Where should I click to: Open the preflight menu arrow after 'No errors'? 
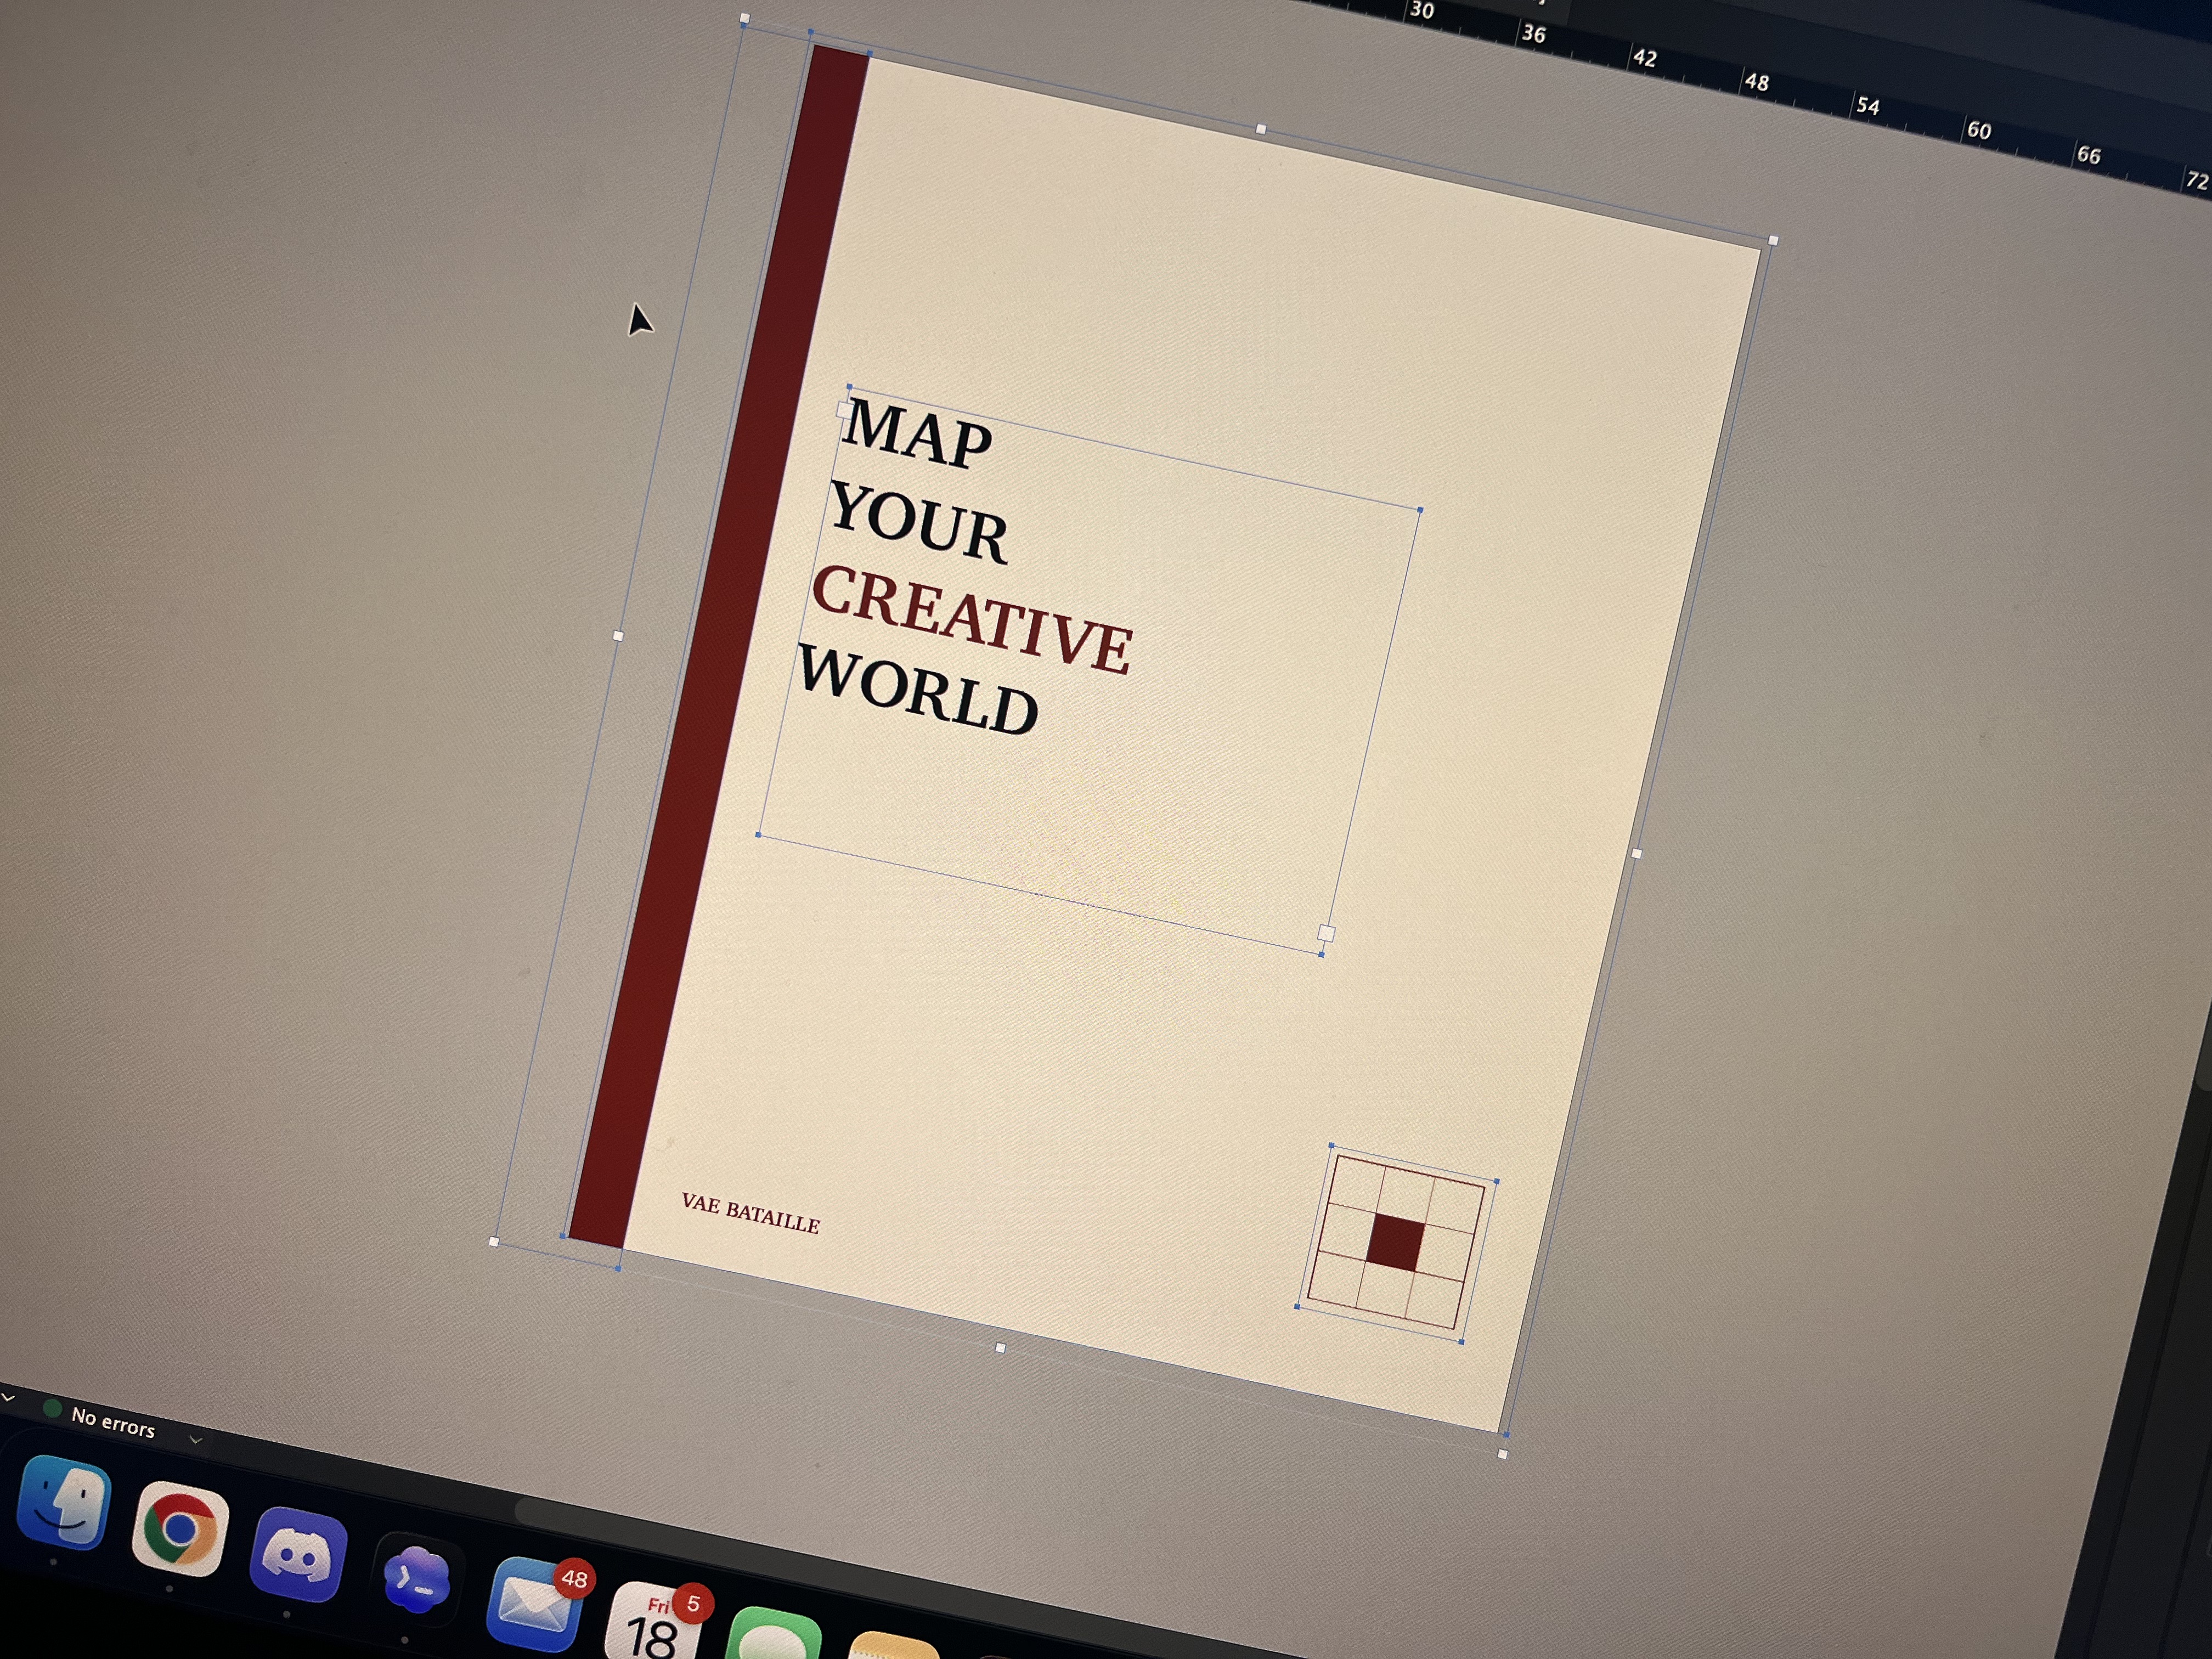[x=196, y=1440]
